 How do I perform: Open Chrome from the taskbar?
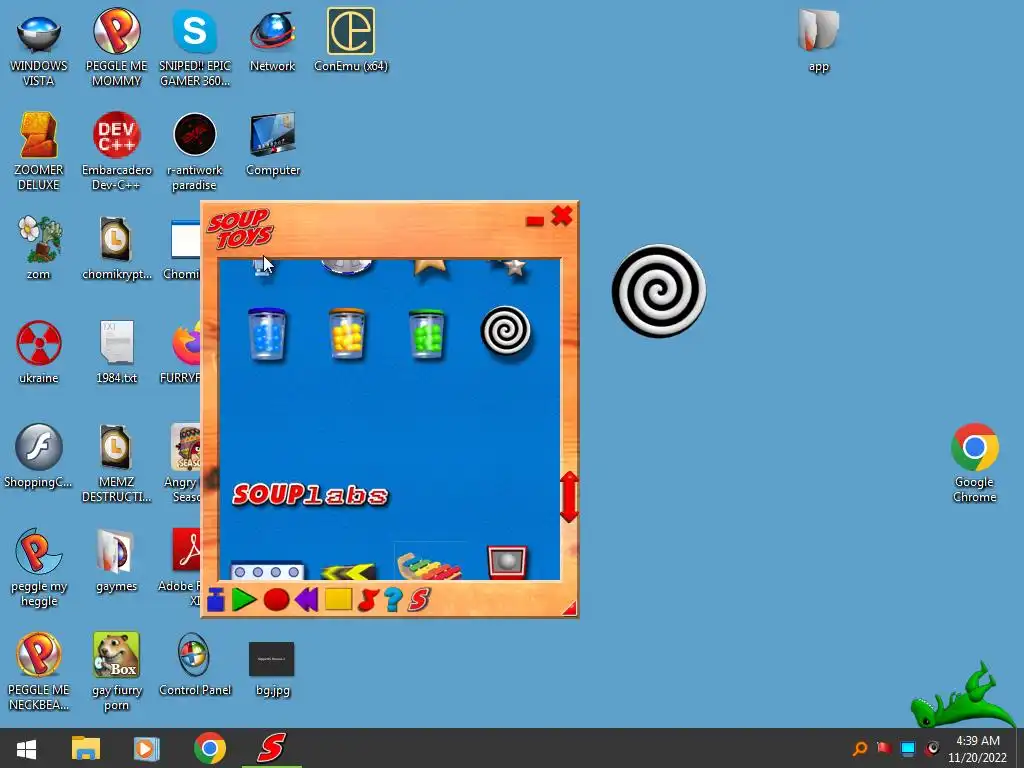click(210, 748)
